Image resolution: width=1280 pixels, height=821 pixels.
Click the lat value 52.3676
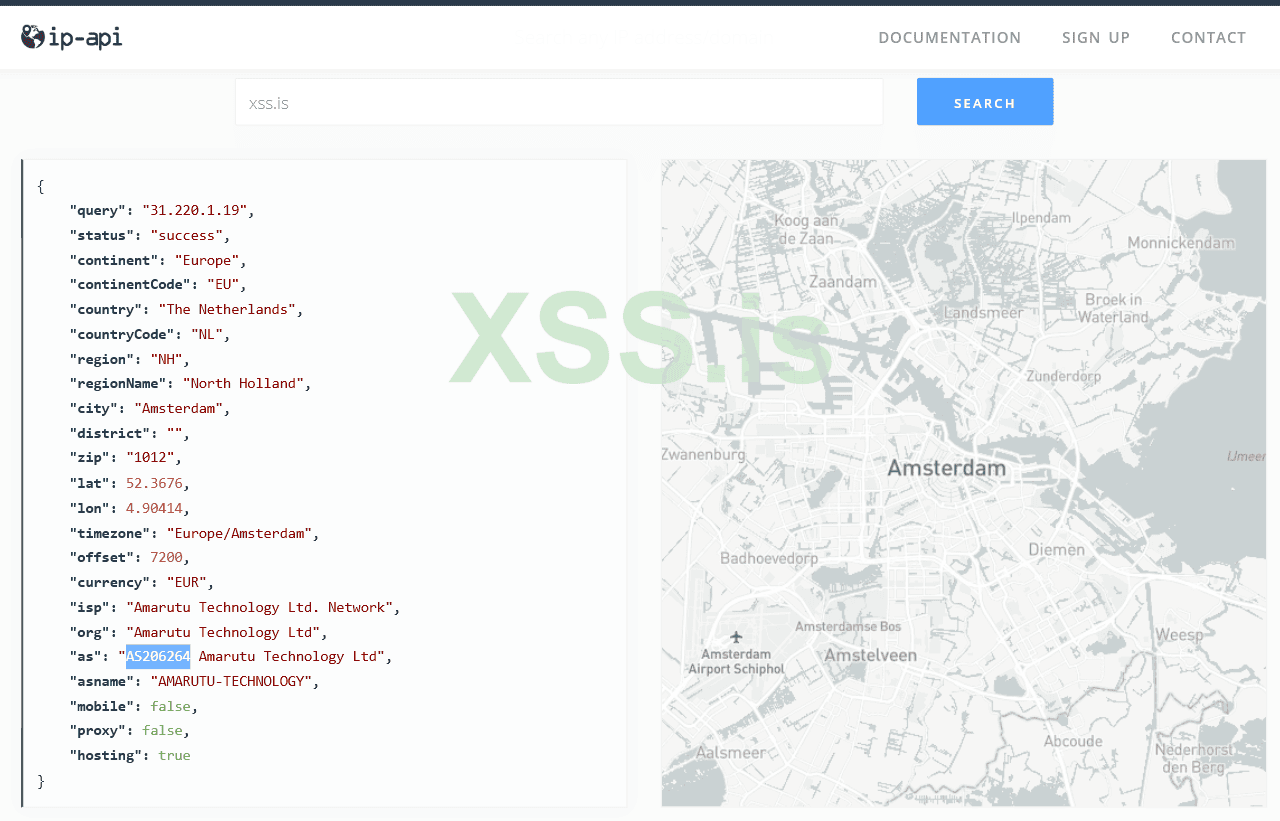(x=154, y=482)
